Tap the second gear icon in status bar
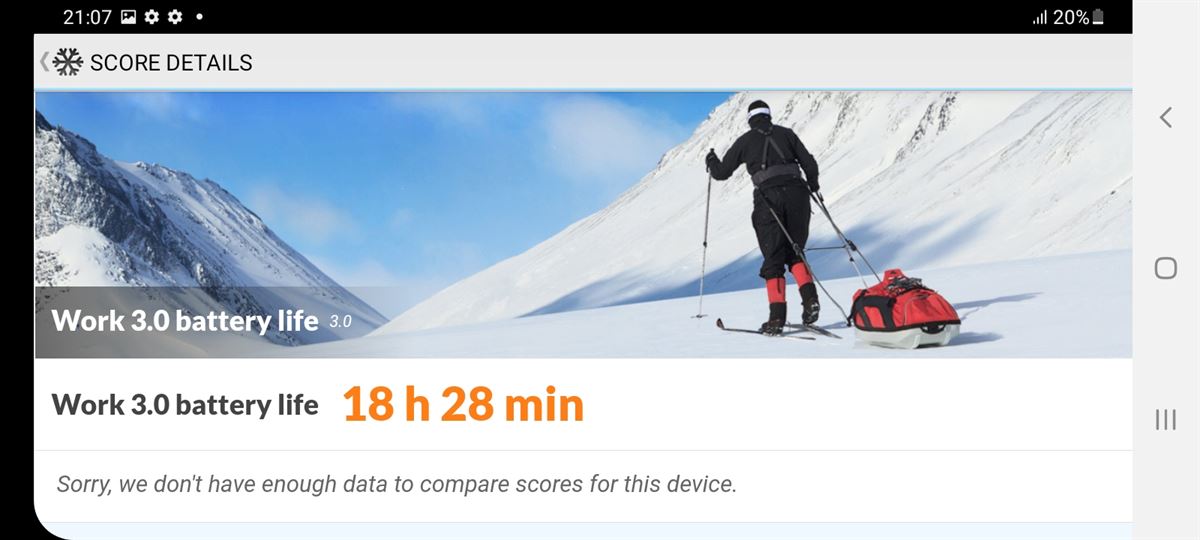Screen dimensions: 1200x540 tap(175, 17)
